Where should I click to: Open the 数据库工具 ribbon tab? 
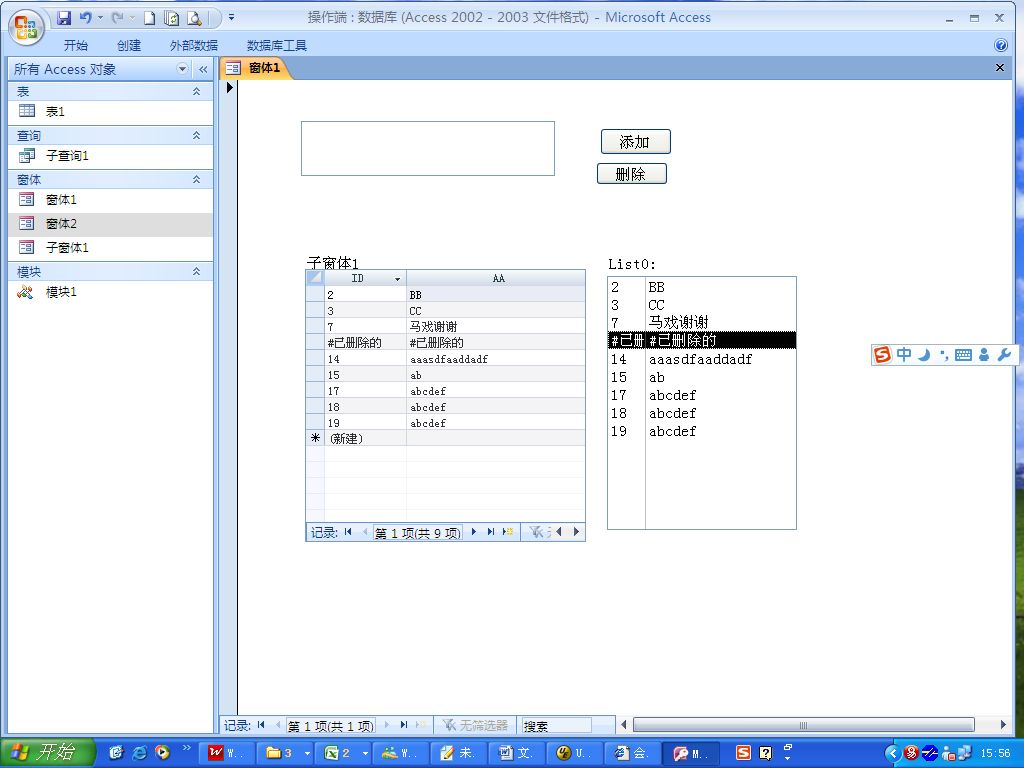click(x=277, y=45)
